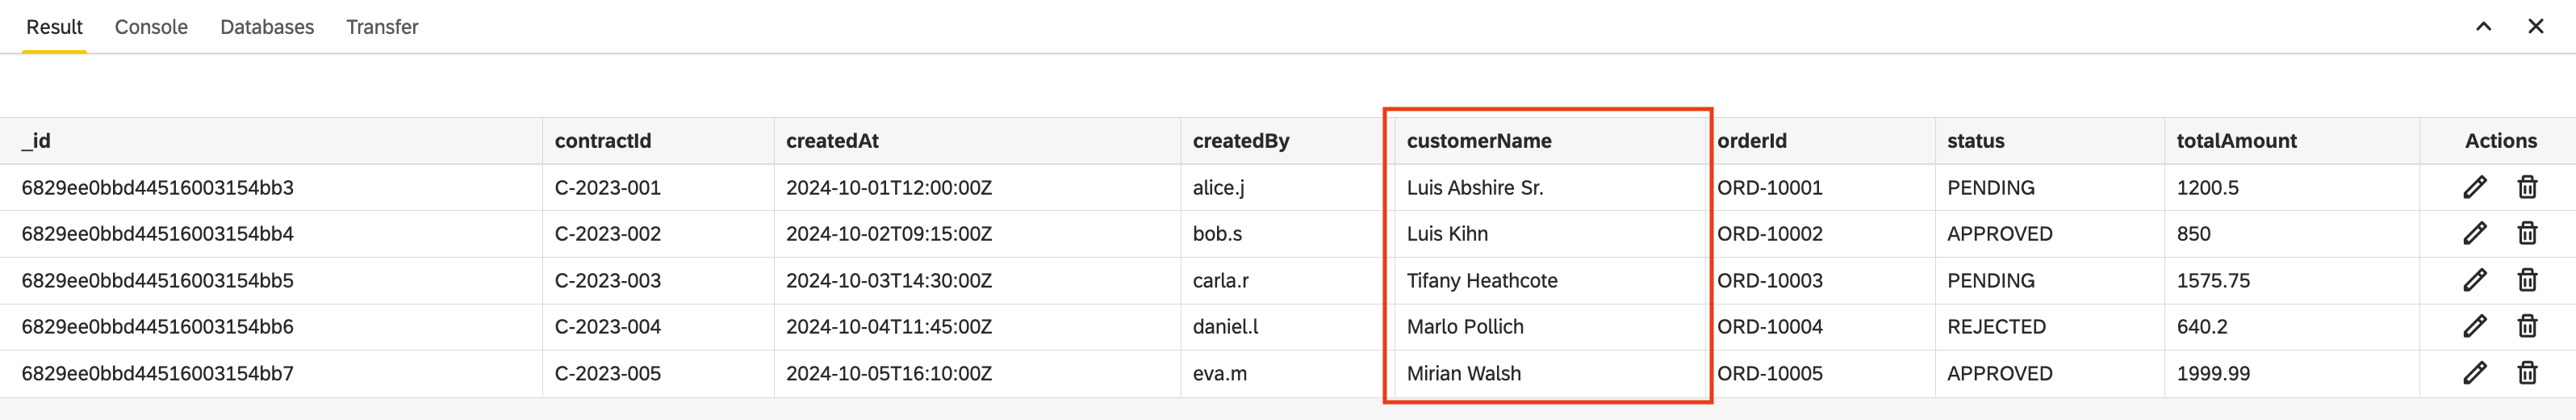This screenshot has height=420, width=2576.
Task: Open the Databases tab
Action: (x=267, y=27)
